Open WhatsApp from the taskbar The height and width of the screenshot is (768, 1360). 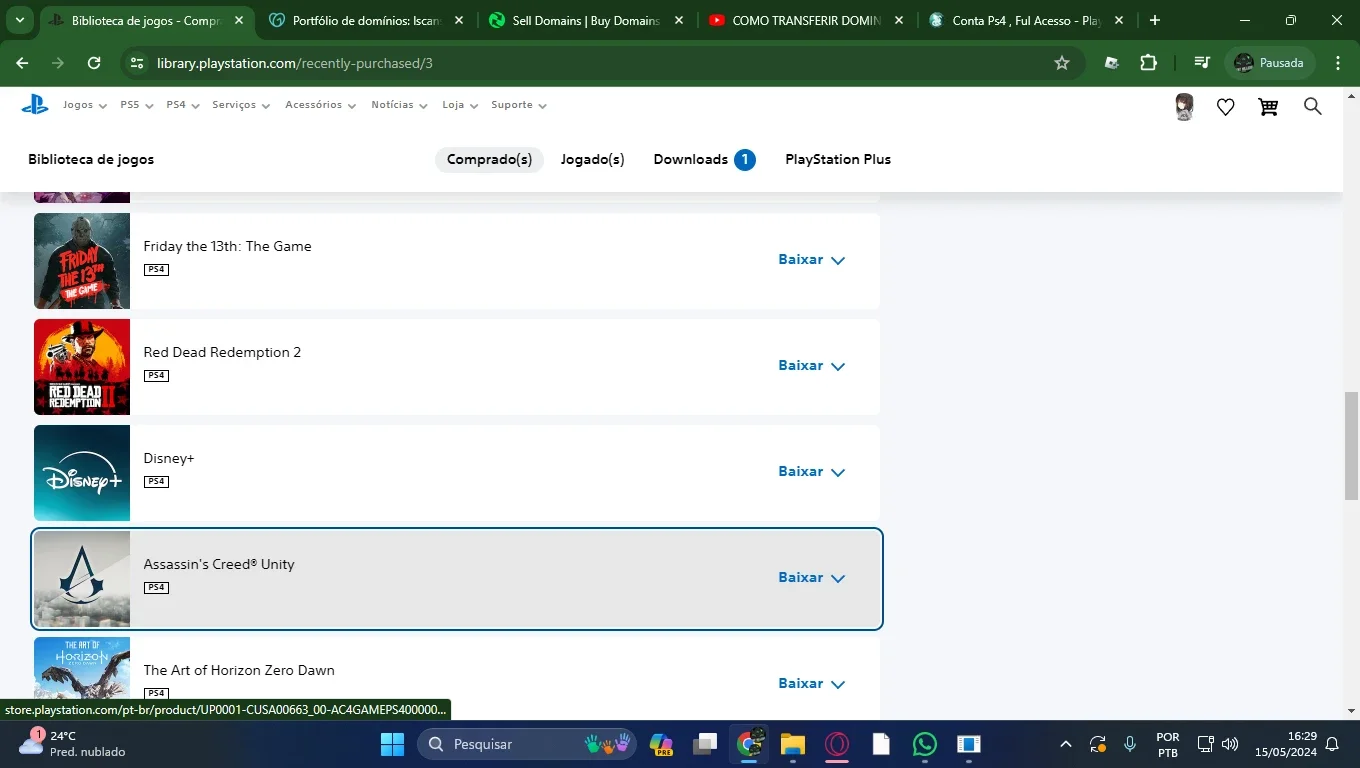pyautogui.click(x=925, y=744)
